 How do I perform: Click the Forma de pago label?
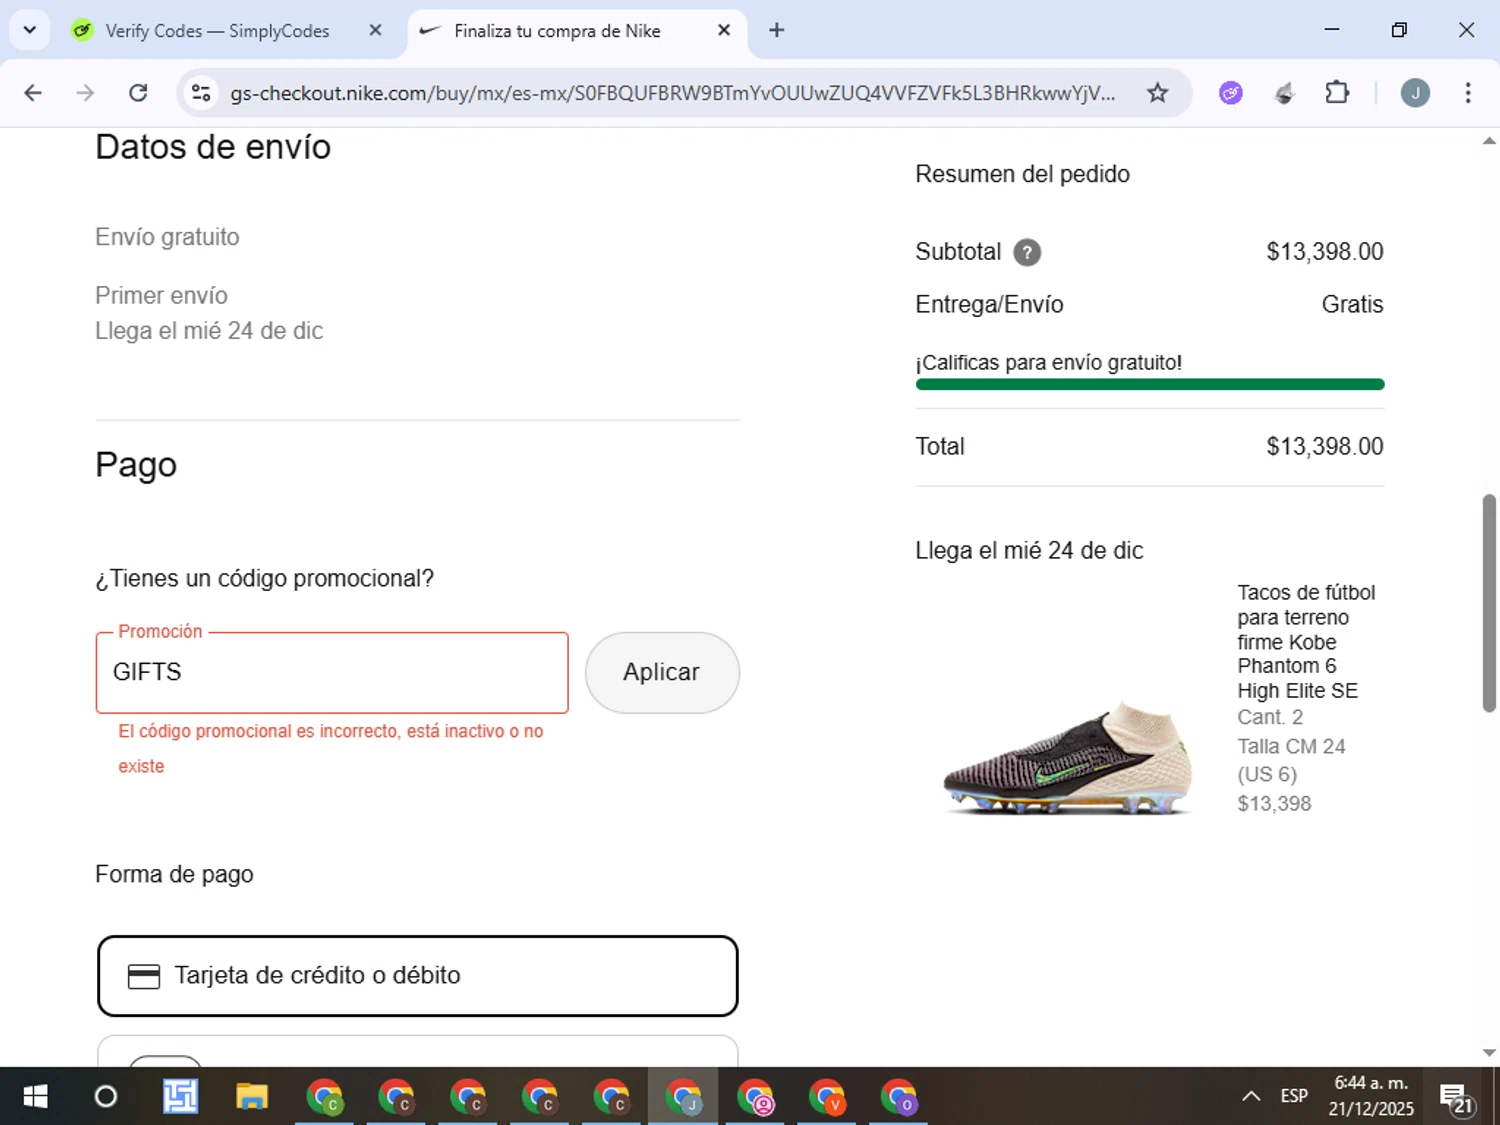[174, 874]
